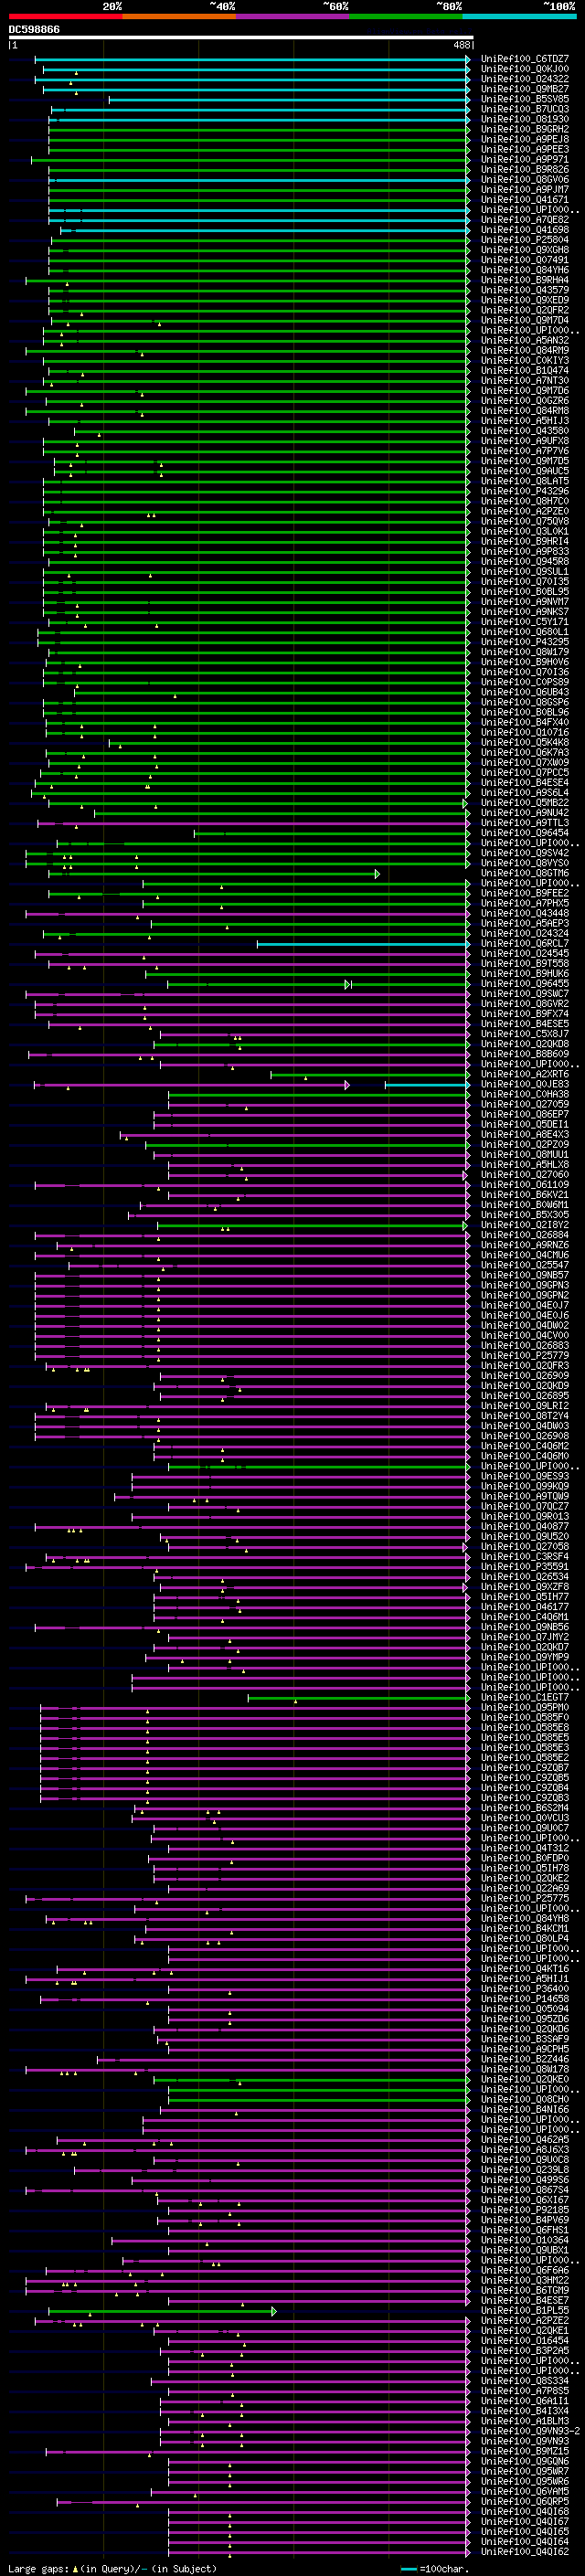
Task: Open the UniRef100_B9R826 hit link
Action: [x=525, y=169]
